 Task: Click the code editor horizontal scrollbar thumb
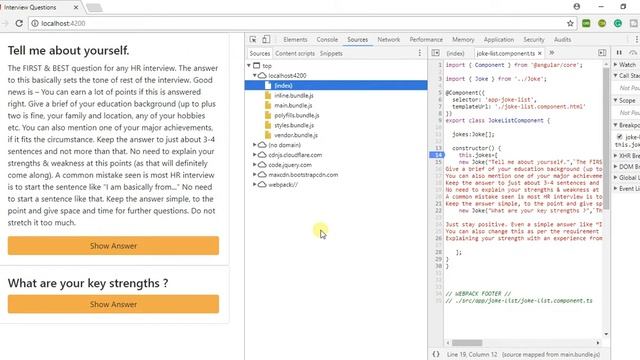(x=467, y=343)
